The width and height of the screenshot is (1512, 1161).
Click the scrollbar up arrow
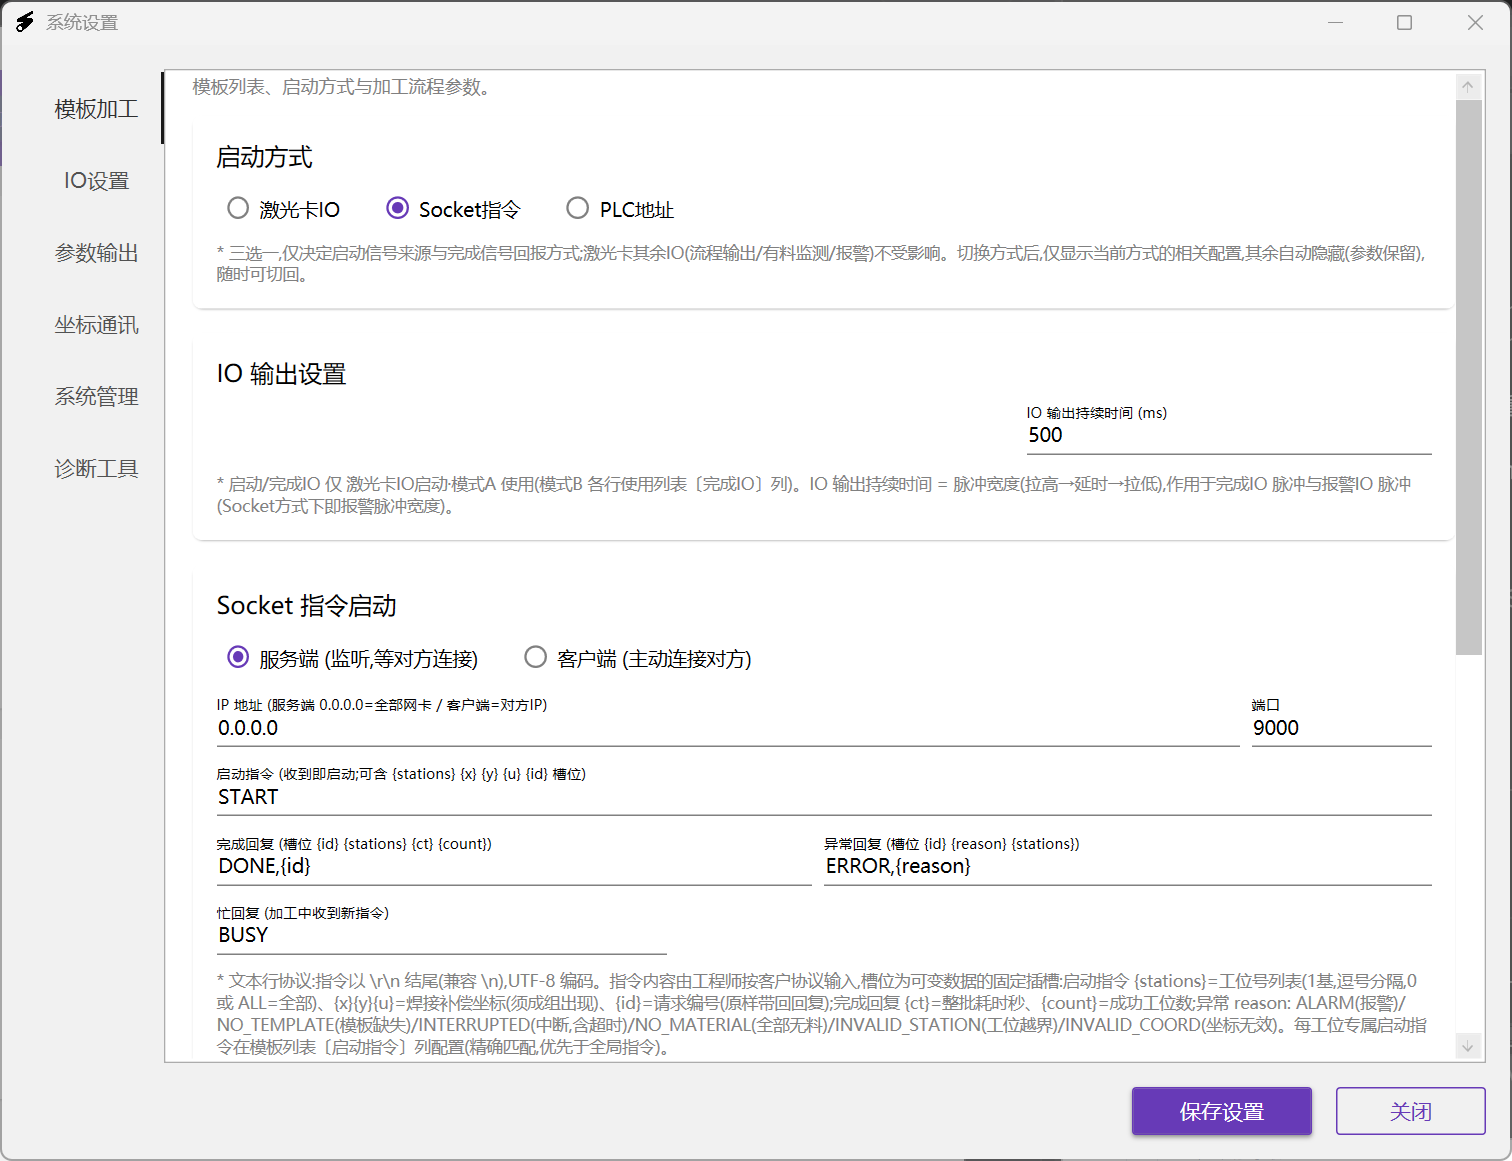(1468, 86)
